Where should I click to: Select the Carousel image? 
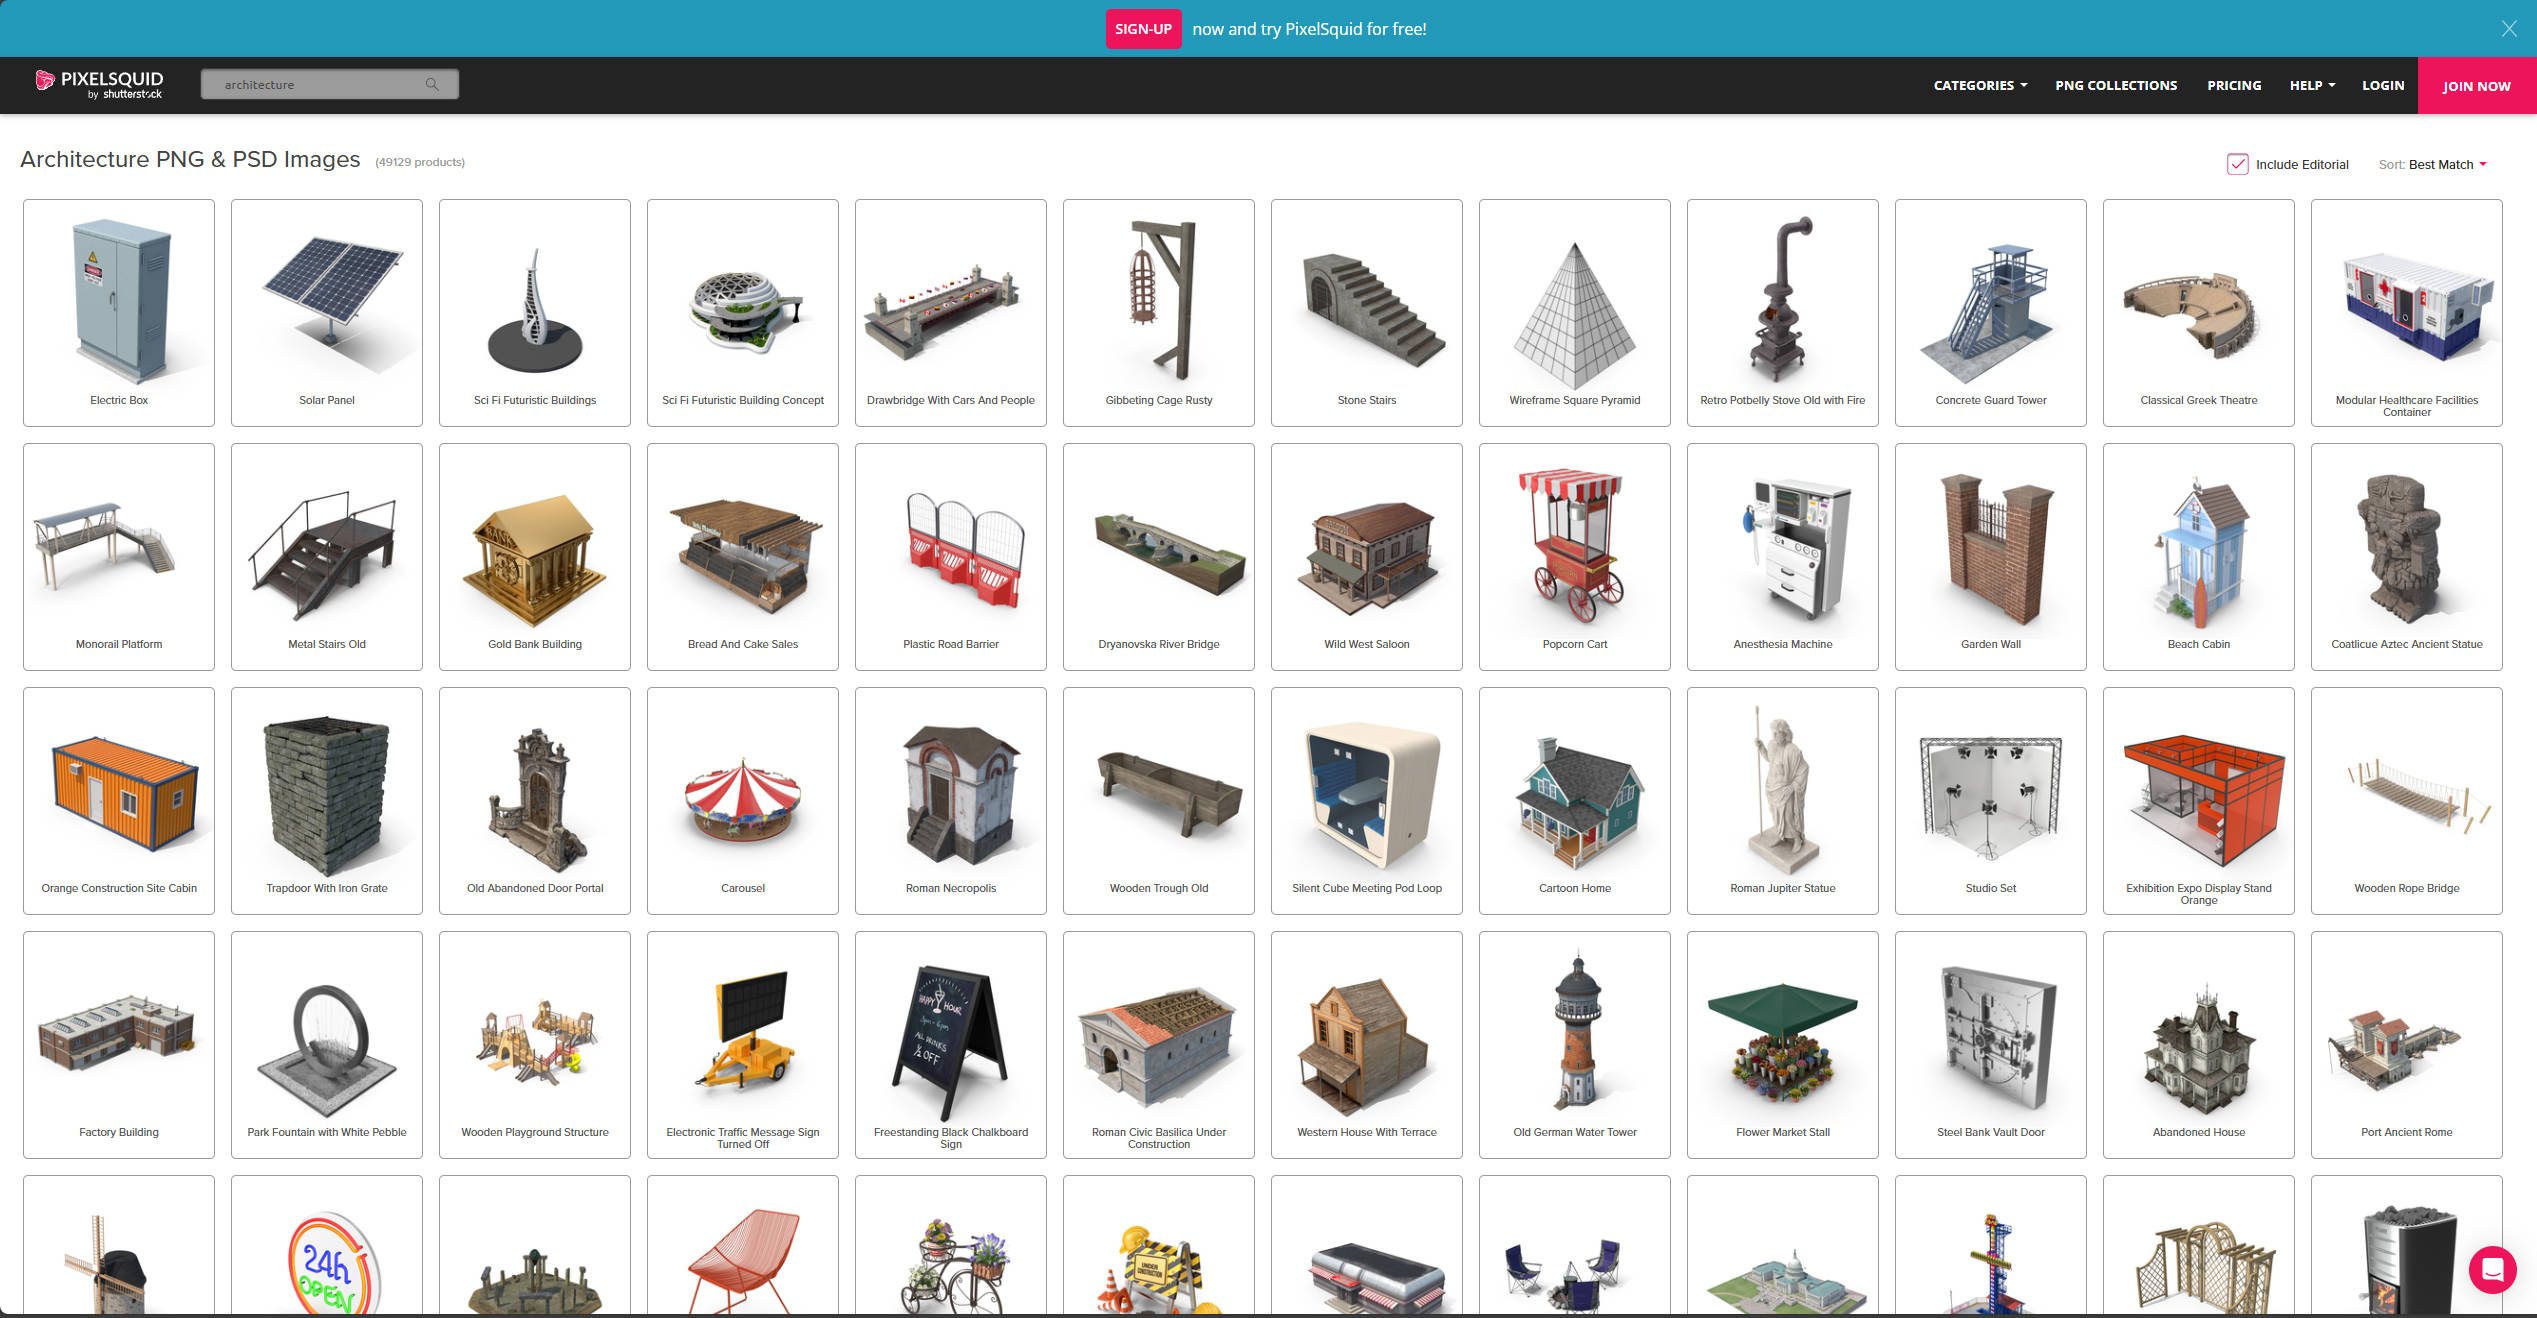pos(743,800)
